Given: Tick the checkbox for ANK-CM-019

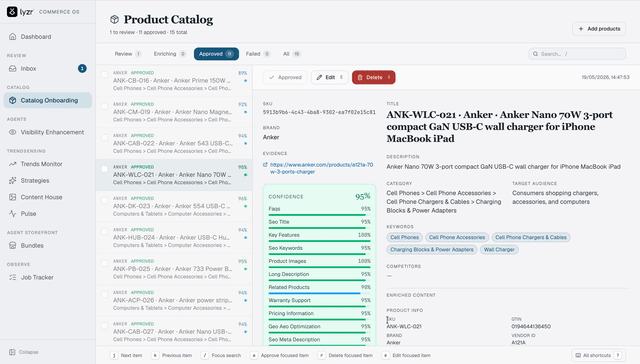Looking at the screenshot, I should click(x=104, y=106).
